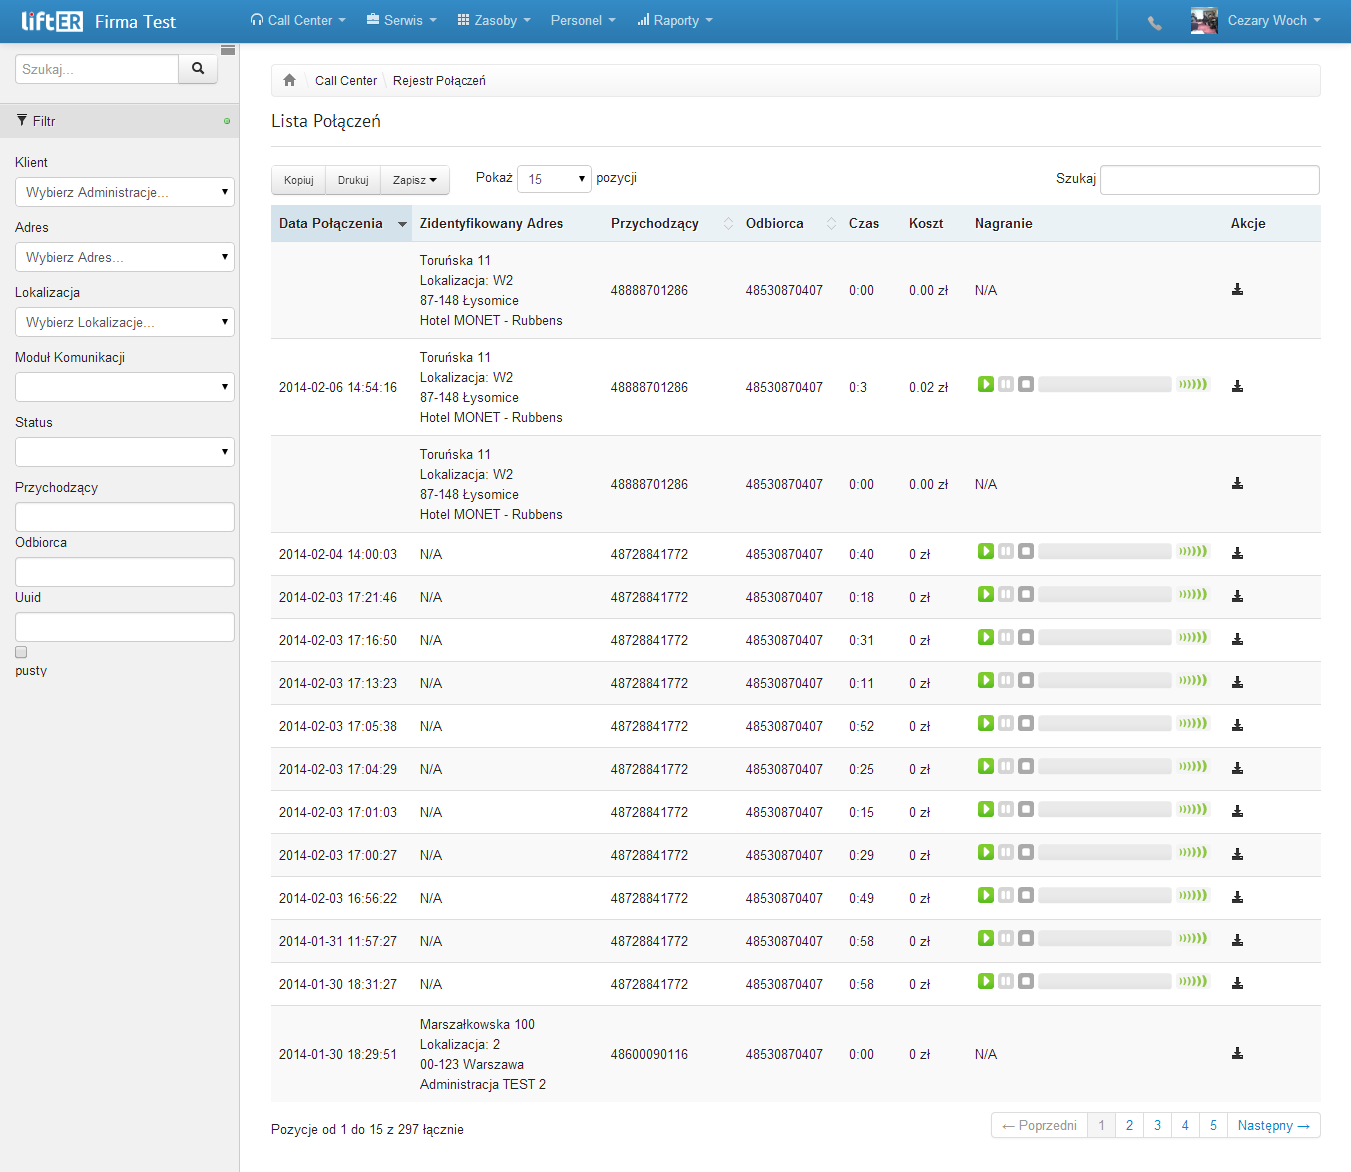The image size is (1351, 1172).
Task: Download the 2014-01-30 18:31:27 call recording
Action: (1237, 983)
